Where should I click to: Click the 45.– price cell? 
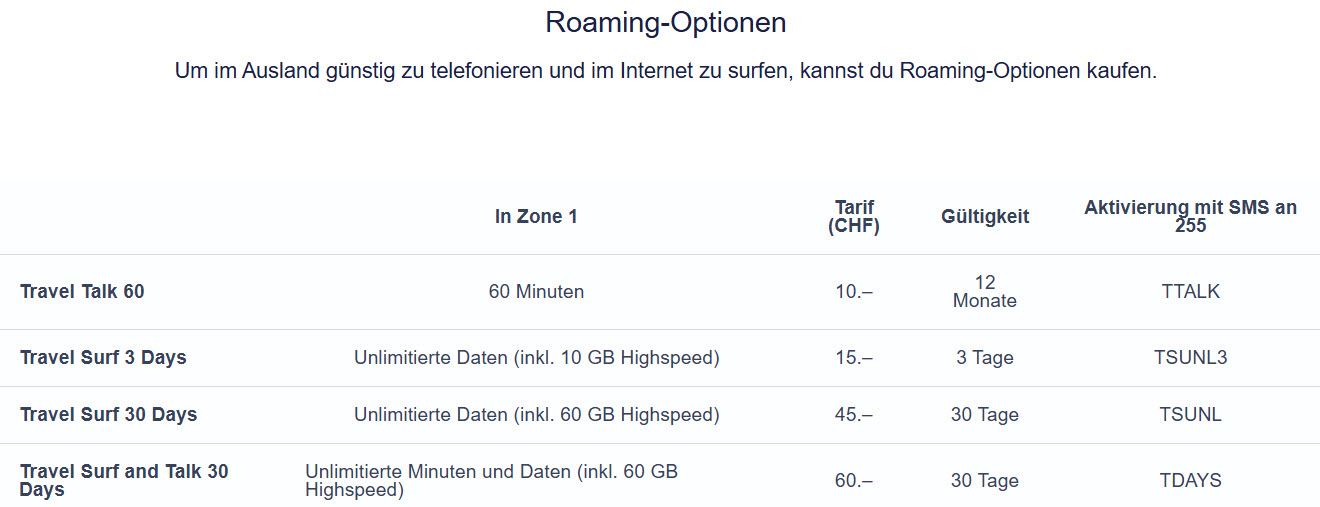[854, 414]
